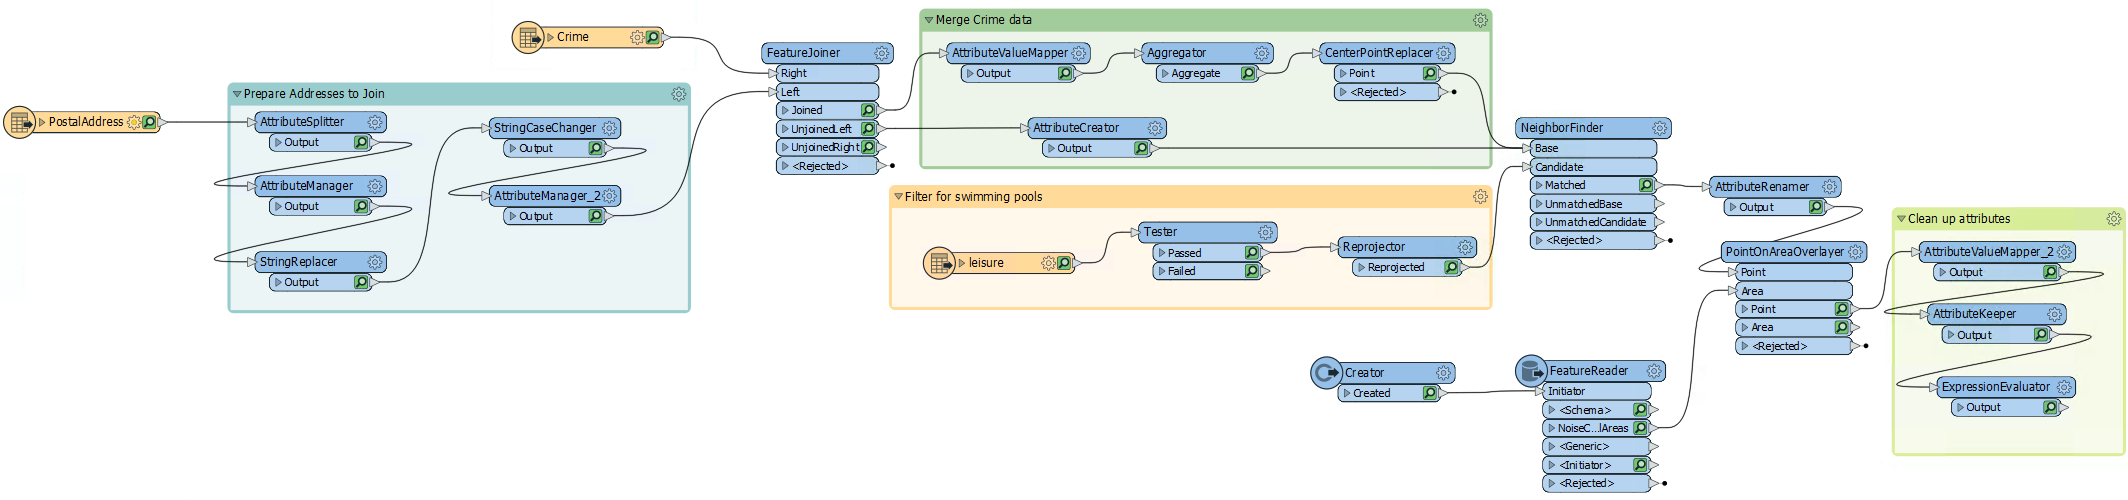Open the Crime reader parameters gear
Screen dimensions: 2128x500
pos(637,37)
